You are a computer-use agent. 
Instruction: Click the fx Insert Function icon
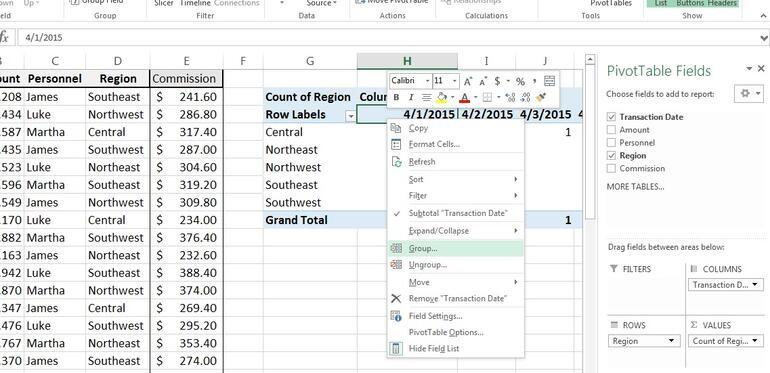click(4, 37)
